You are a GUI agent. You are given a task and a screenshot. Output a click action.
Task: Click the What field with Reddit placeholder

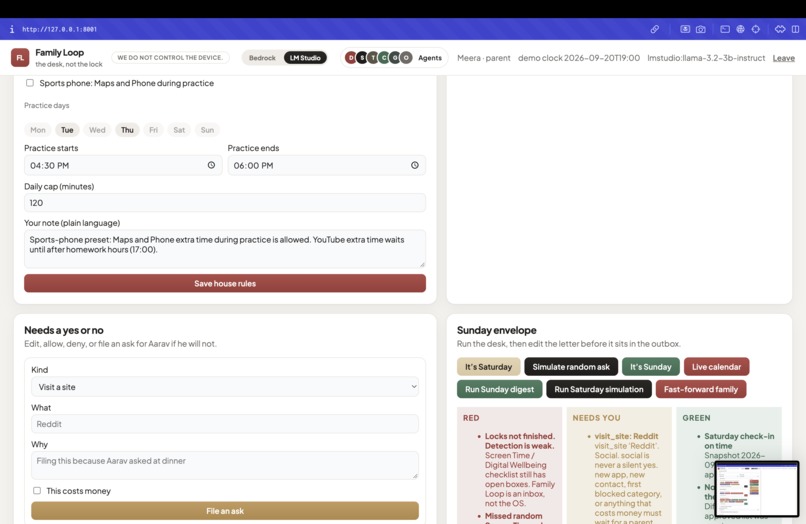225,424
